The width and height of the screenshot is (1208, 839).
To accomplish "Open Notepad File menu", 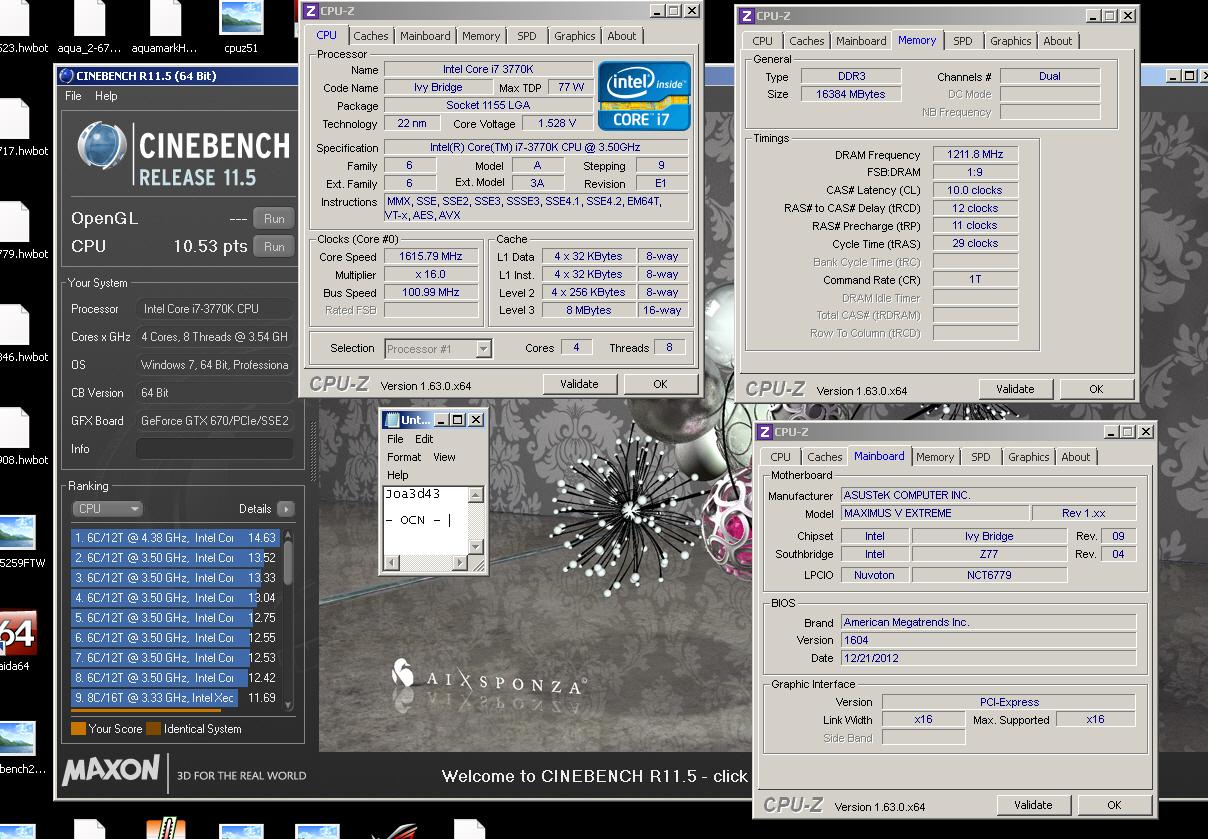I will pos(395,439).
